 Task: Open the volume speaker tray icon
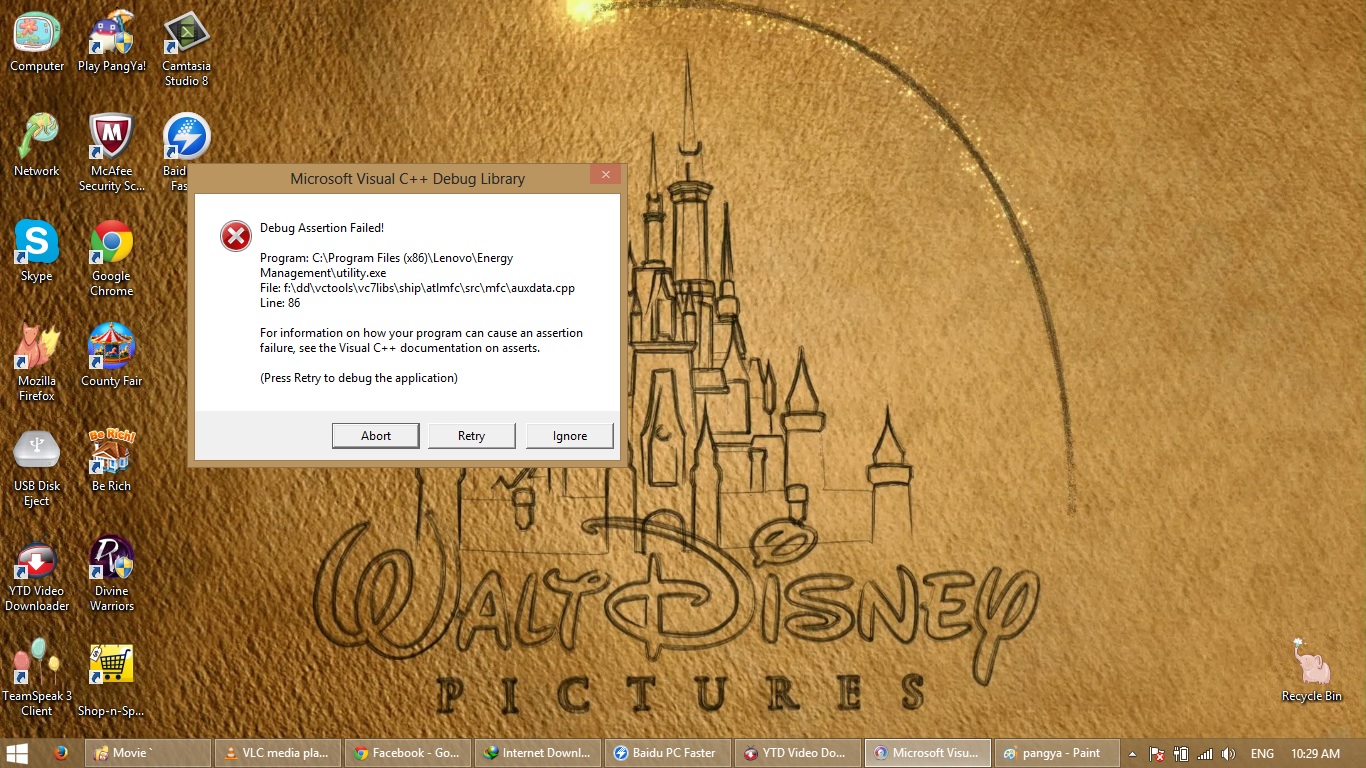(x=1228, y=754)
